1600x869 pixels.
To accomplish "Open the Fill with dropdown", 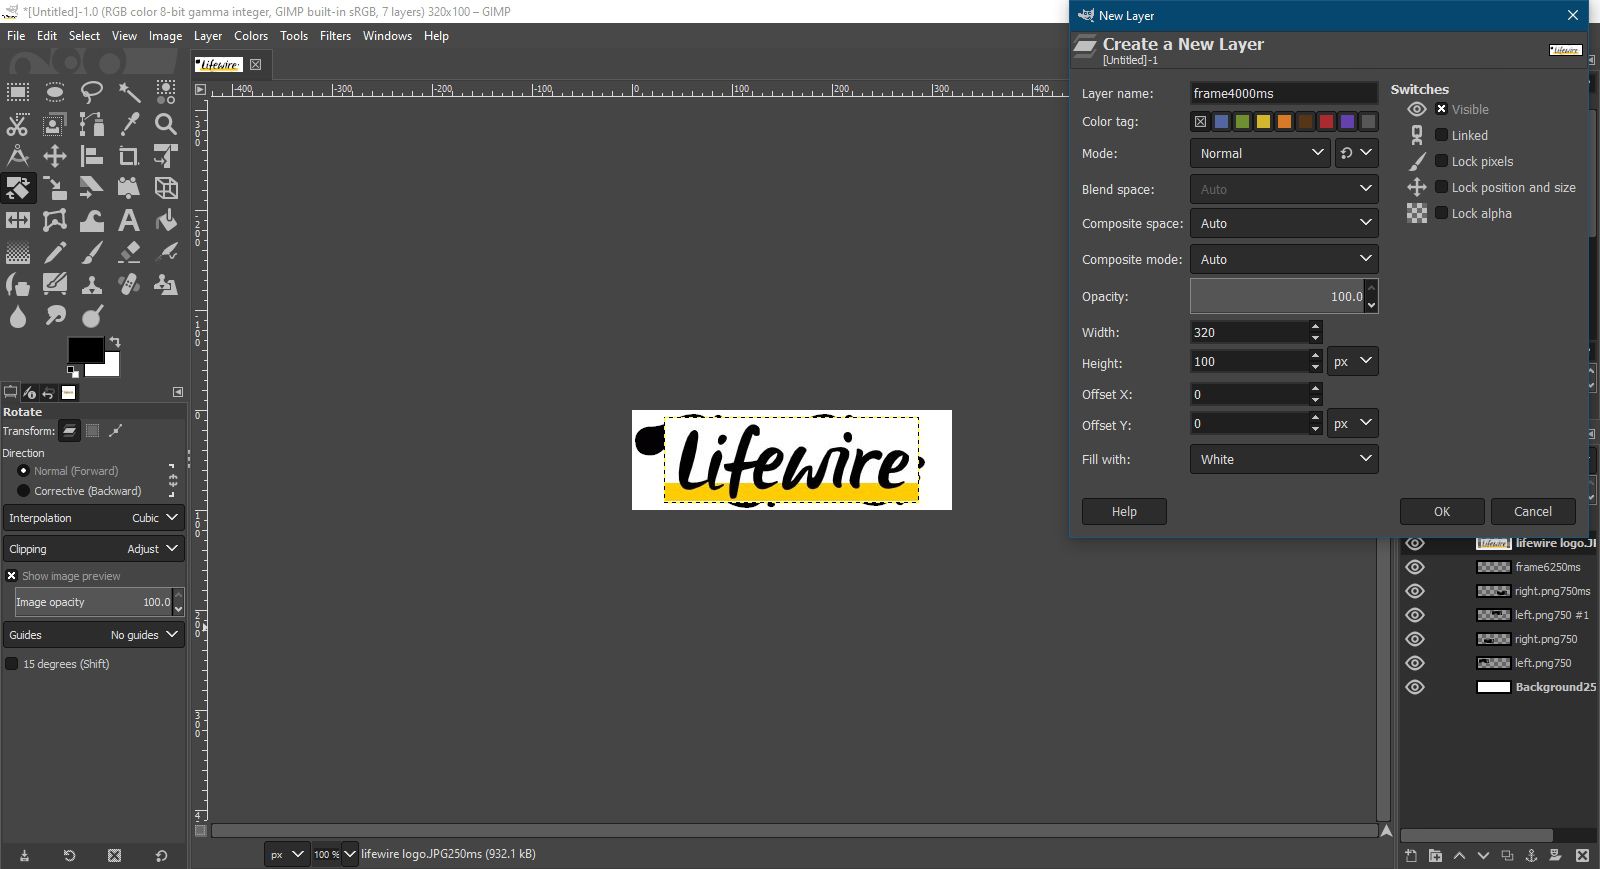I will [x=1284, y=459].
